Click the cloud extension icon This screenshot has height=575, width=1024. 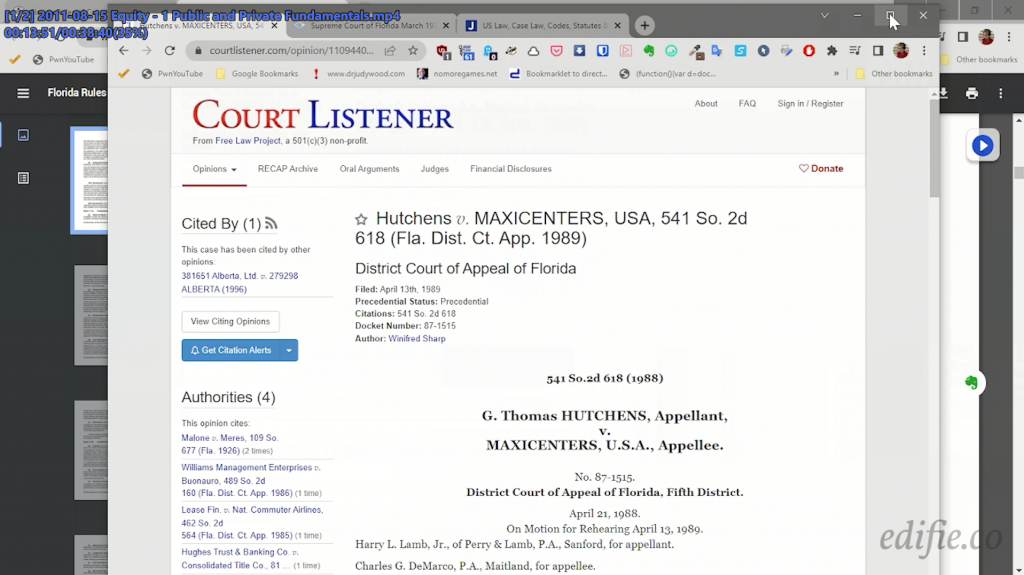pyautogui.click(x=534, y=51)
